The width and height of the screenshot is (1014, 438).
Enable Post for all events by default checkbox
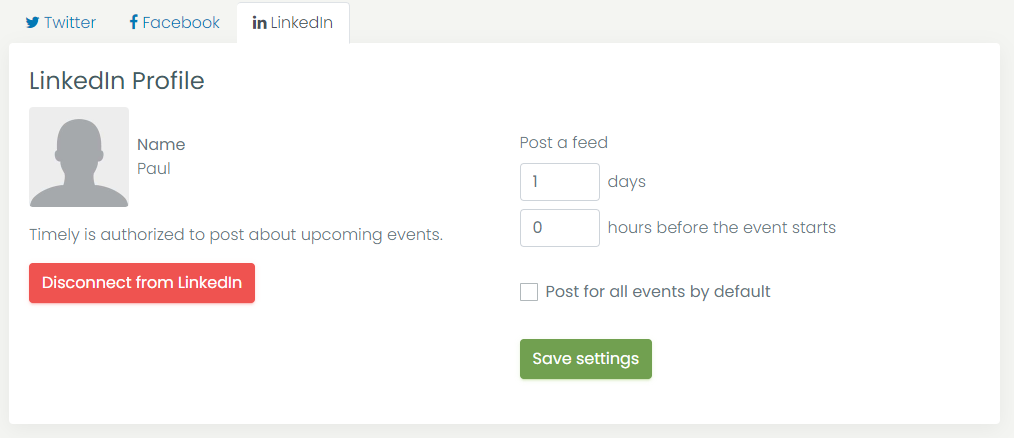coord(529,292)
